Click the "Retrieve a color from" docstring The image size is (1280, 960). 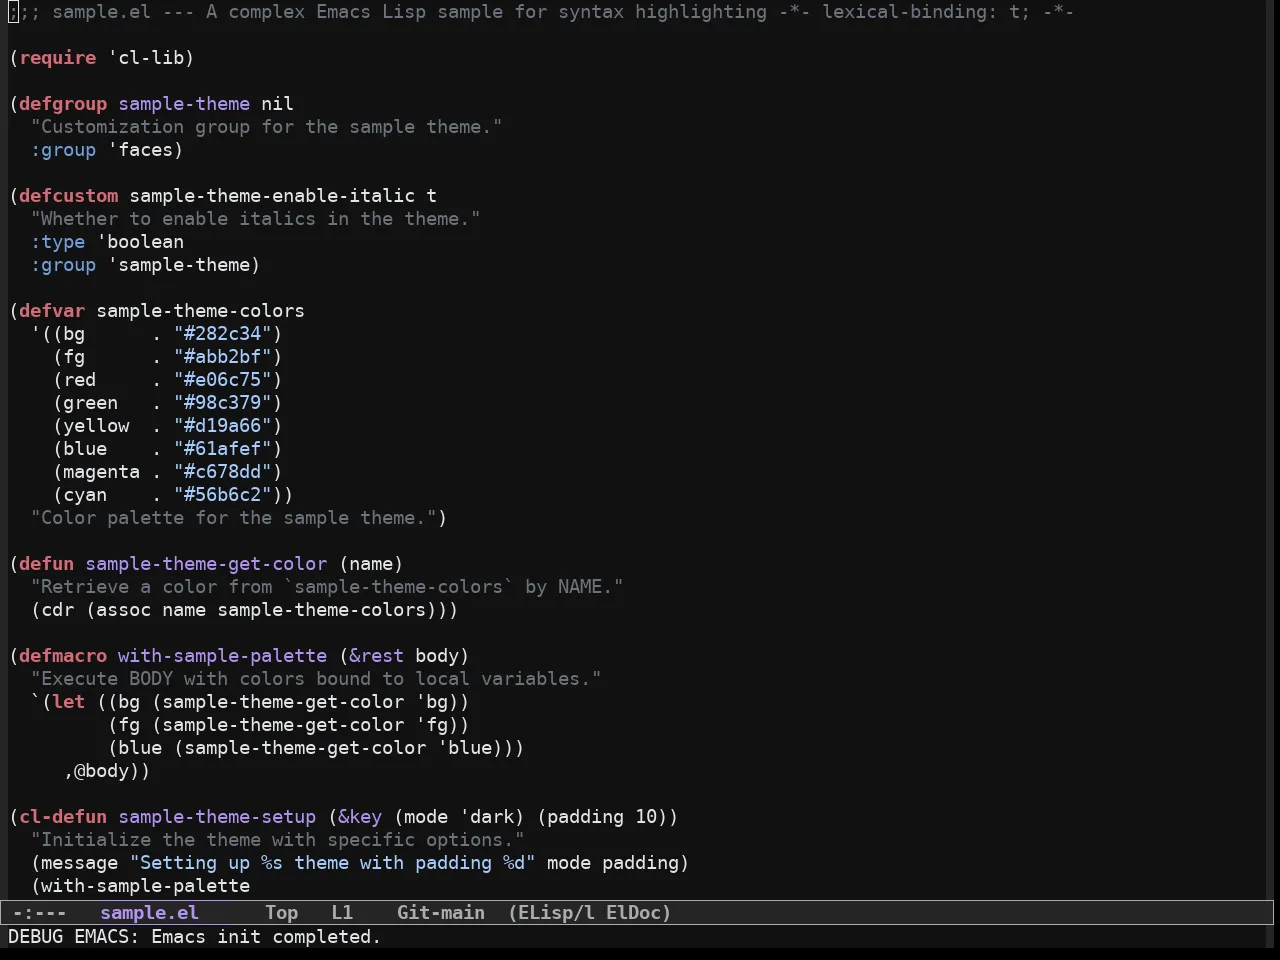click(x=327, y=587)
